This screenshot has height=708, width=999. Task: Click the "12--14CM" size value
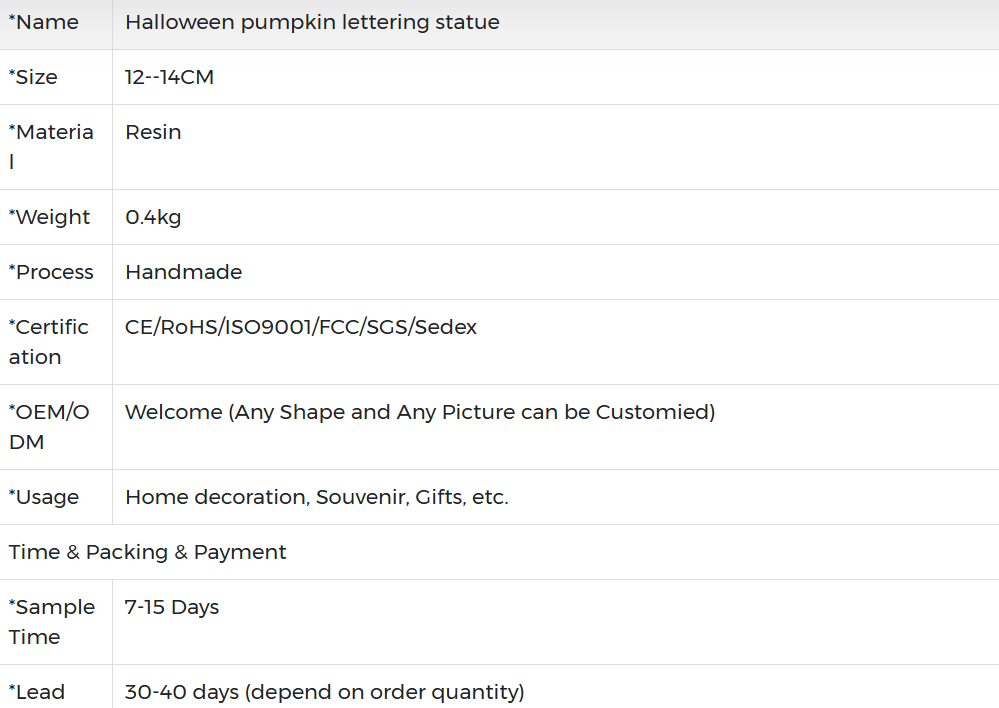point(169,77)
